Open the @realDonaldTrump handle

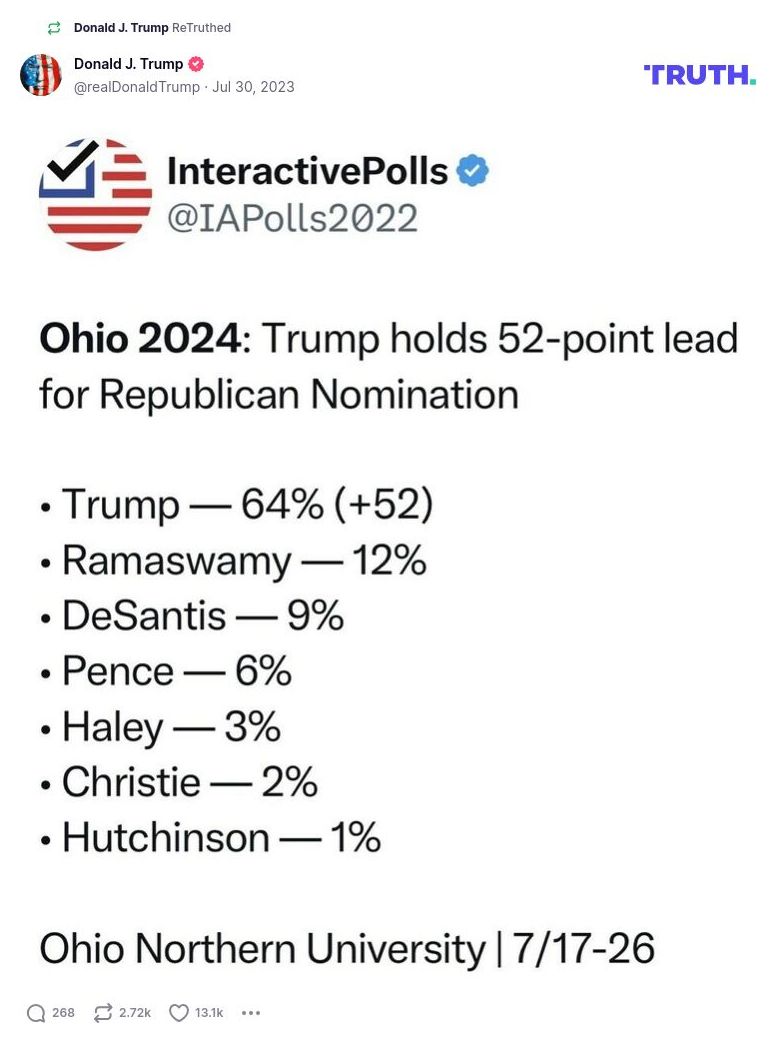133,87
